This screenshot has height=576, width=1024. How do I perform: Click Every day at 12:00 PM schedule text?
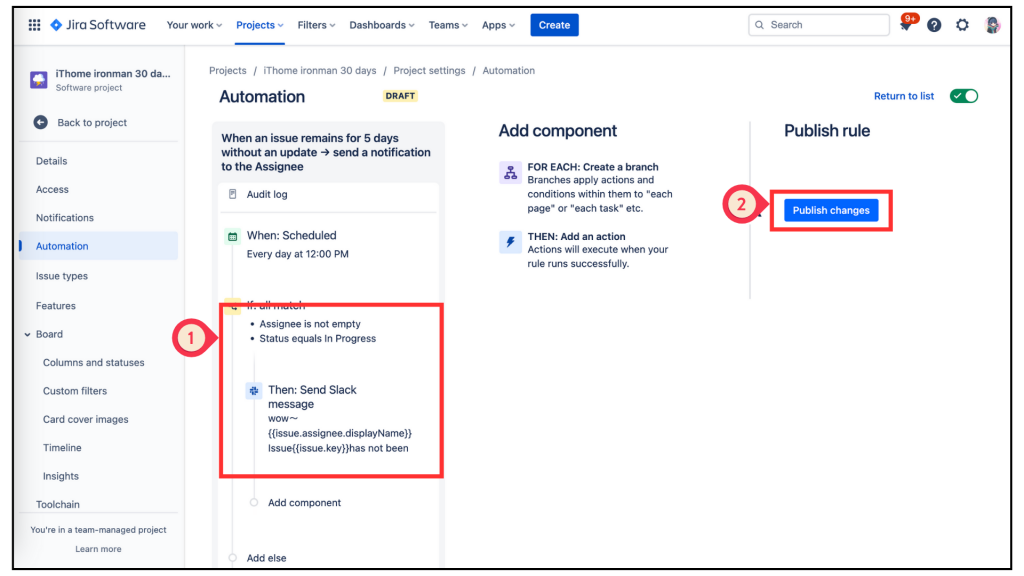pyautogui.click(x=298, y=254)
